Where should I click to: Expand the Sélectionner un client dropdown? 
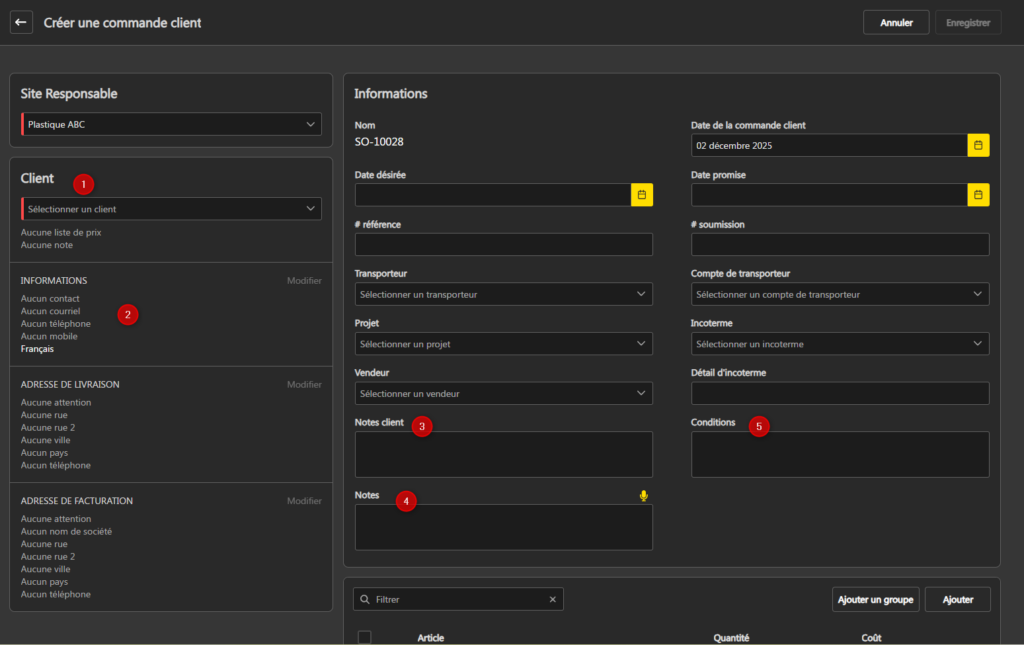[171, 209]
